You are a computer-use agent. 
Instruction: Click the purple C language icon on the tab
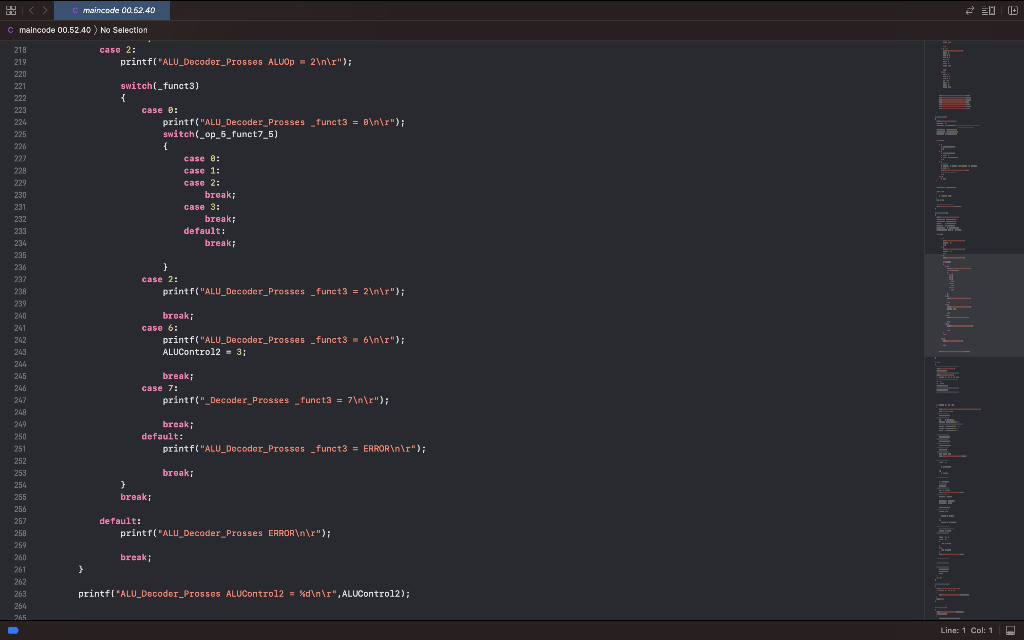click(x=76, y=10)
